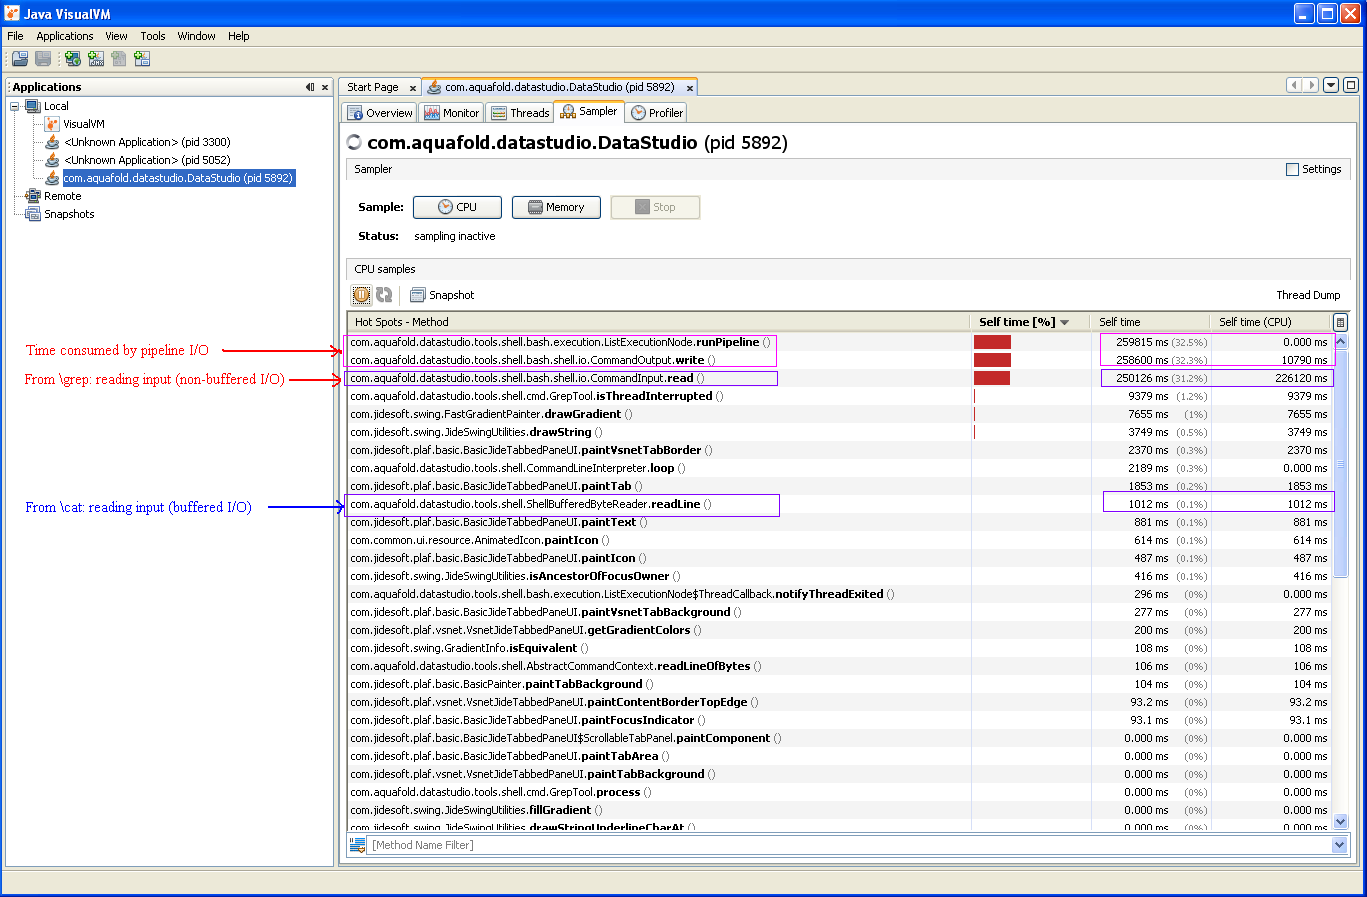
Task: Click the Stop sampling button
Action: click(655, 207)
